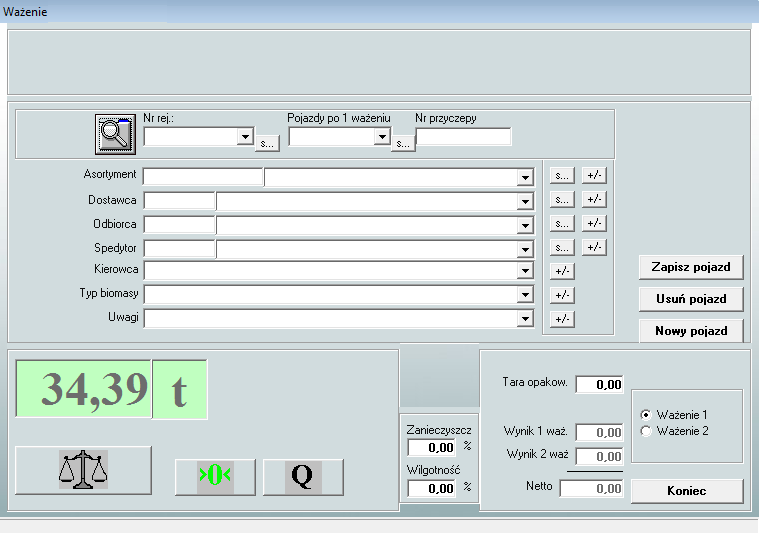Viewport: 759px width, 534px height.
Task: Click the green zero scale button
Action: [x=215, y=477]
